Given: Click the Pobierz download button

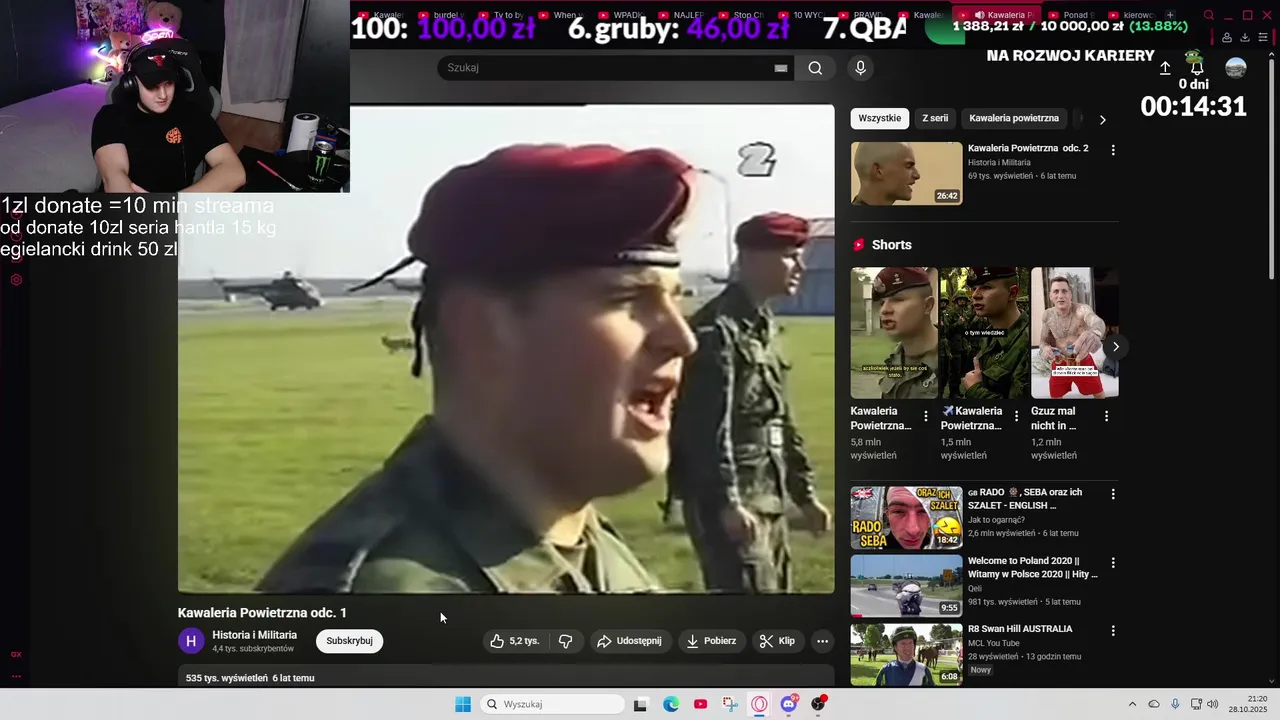Looking at the screenshot, I should point(711,641).
